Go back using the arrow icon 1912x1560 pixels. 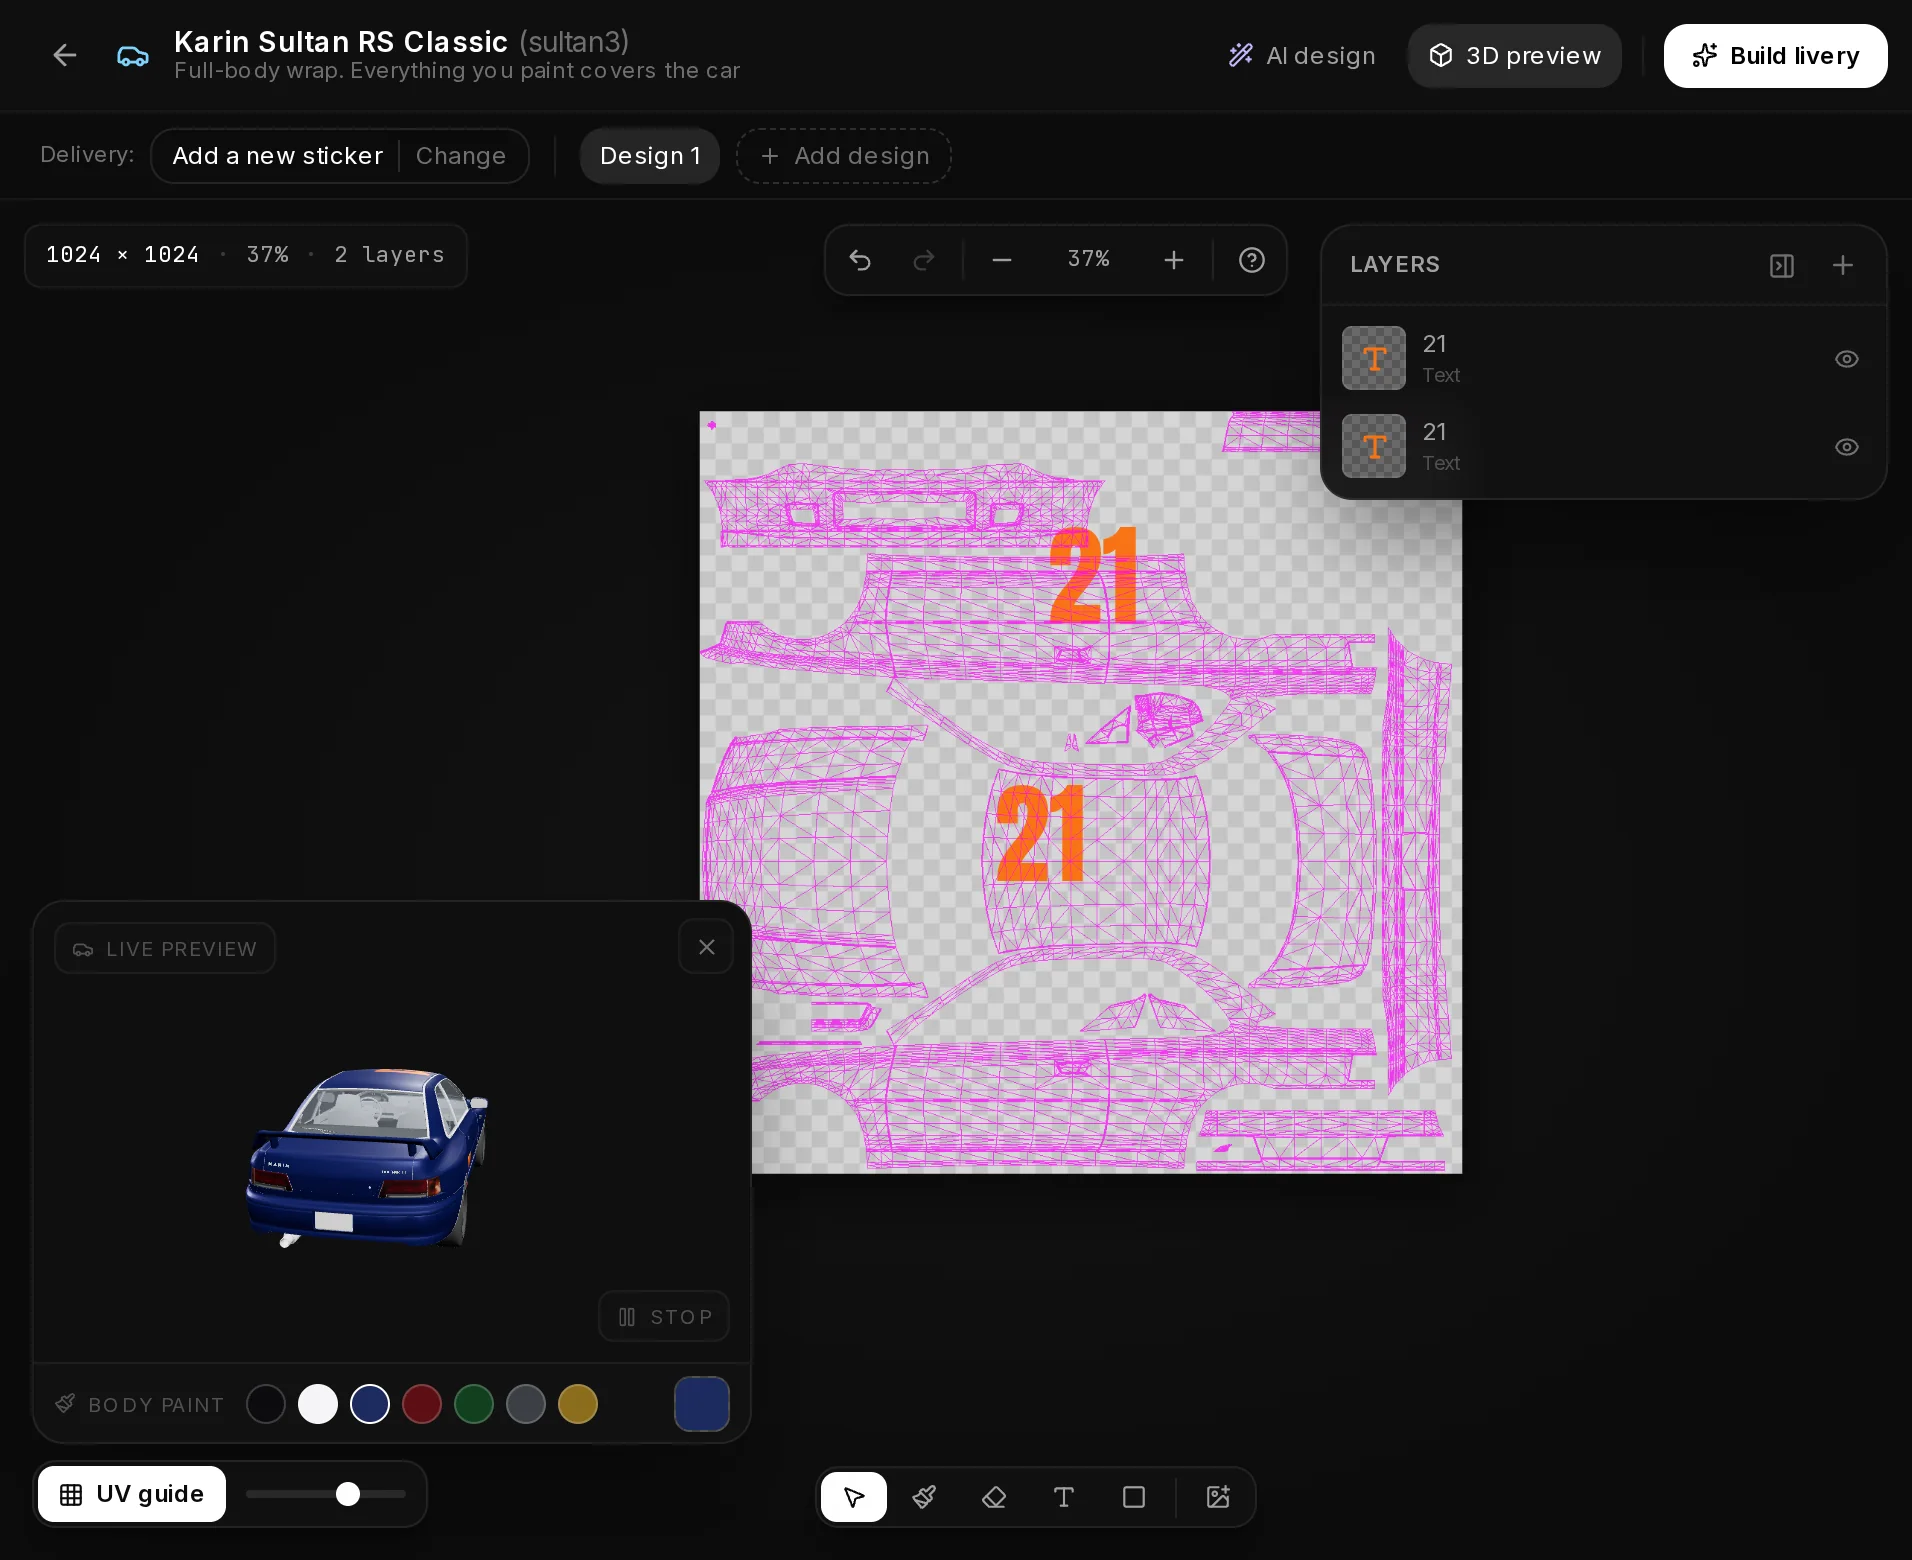pos(65,55)
